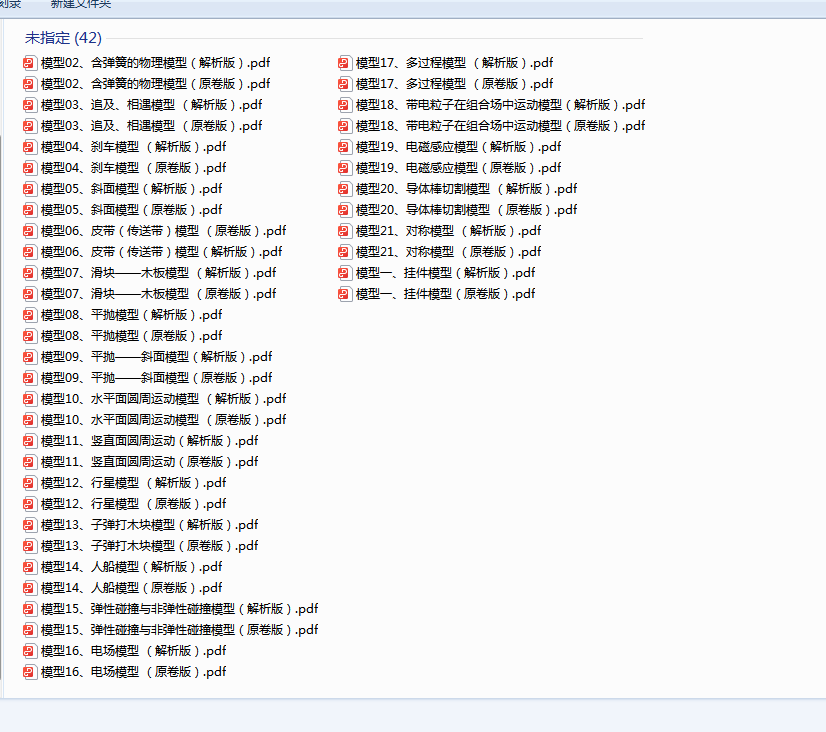Click PDF icon of 模型08、平抛模型（原卷版）
826x732 pixels.
[x=30, y=336]
